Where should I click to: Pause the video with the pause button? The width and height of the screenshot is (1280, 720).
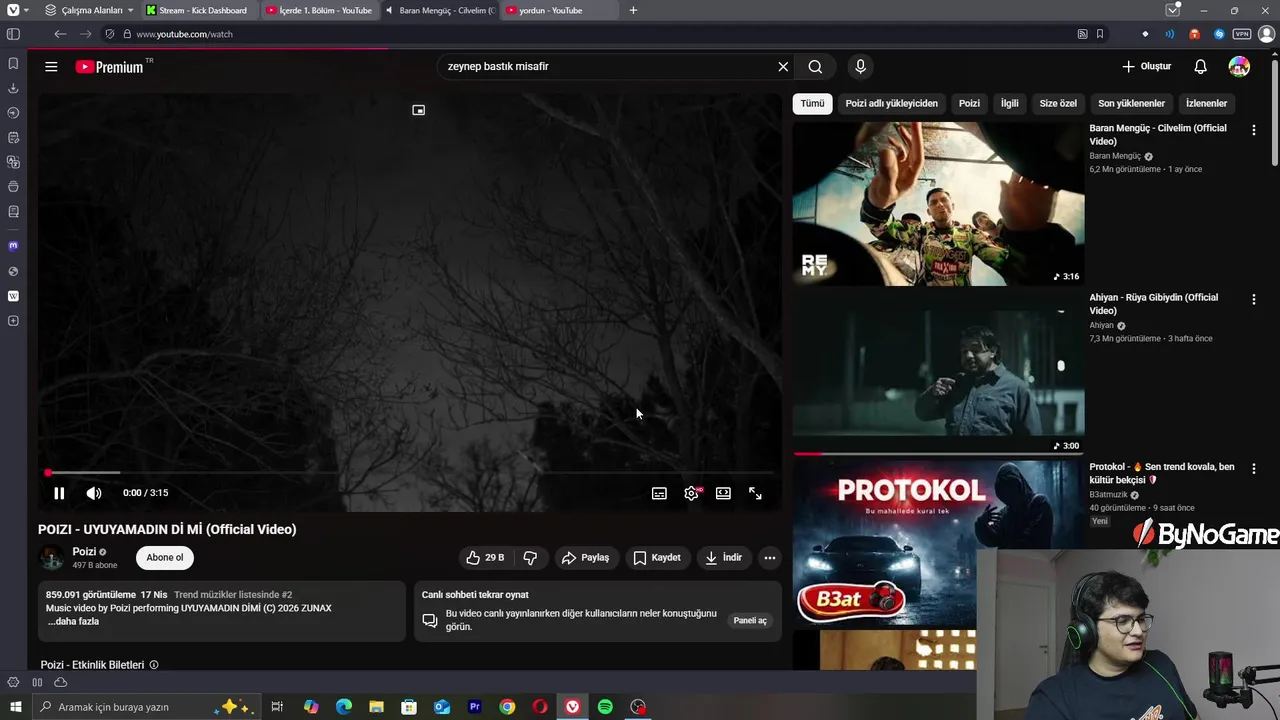59,493
